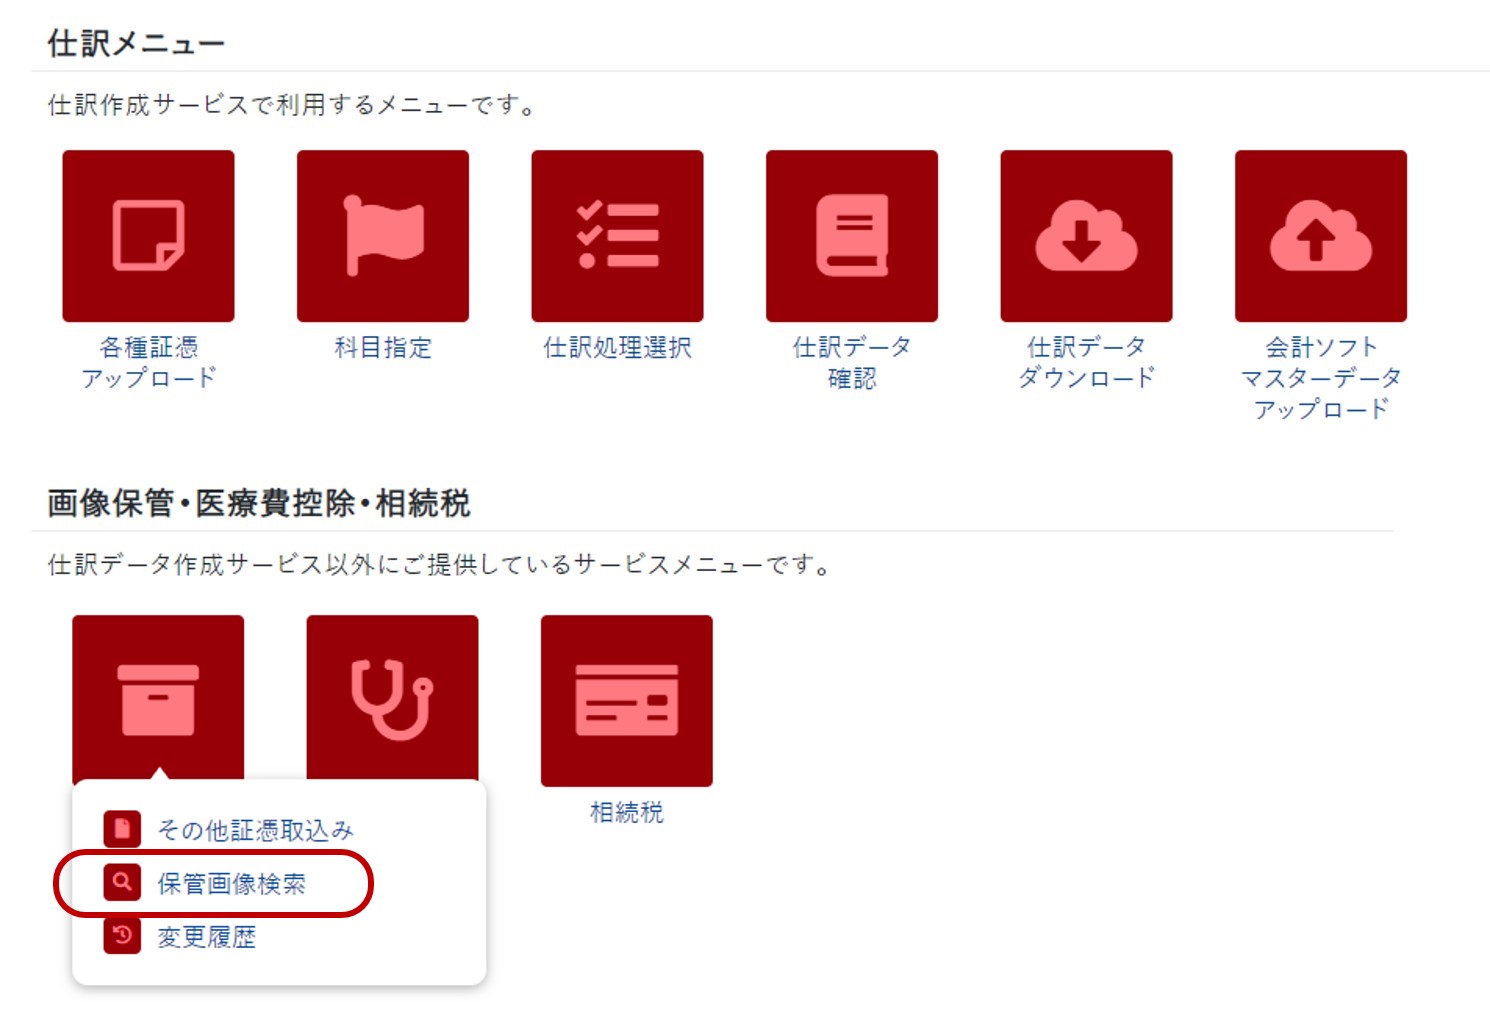The width and height of the screenshot is (1490, 1015).
Task: Click the 仕訳データダウンロード text link
Action: (1086, 363)
